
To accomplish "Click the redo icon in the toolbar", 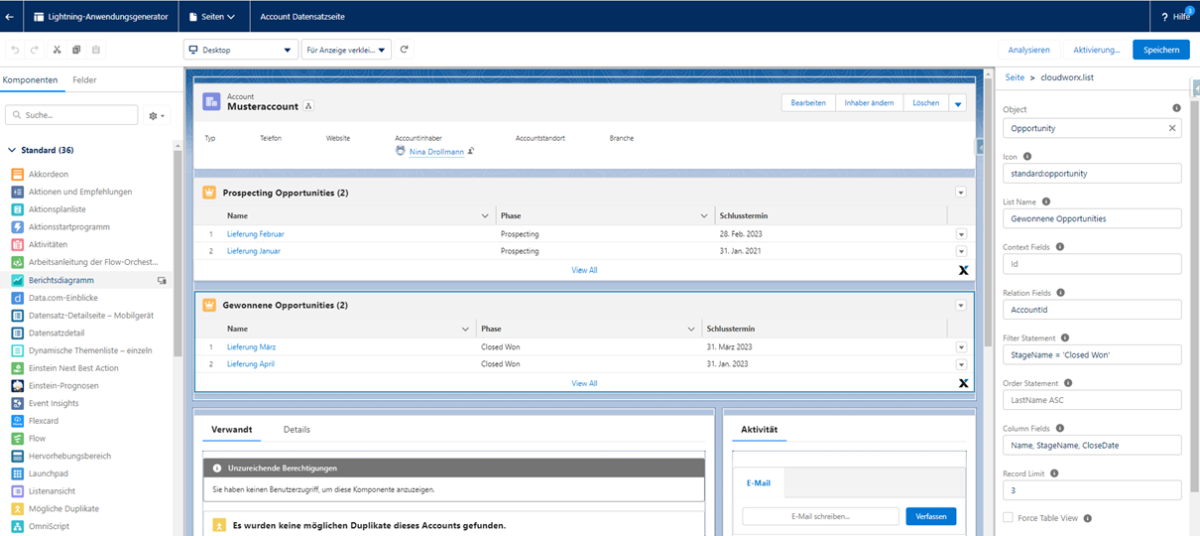I will coord(35,49).
